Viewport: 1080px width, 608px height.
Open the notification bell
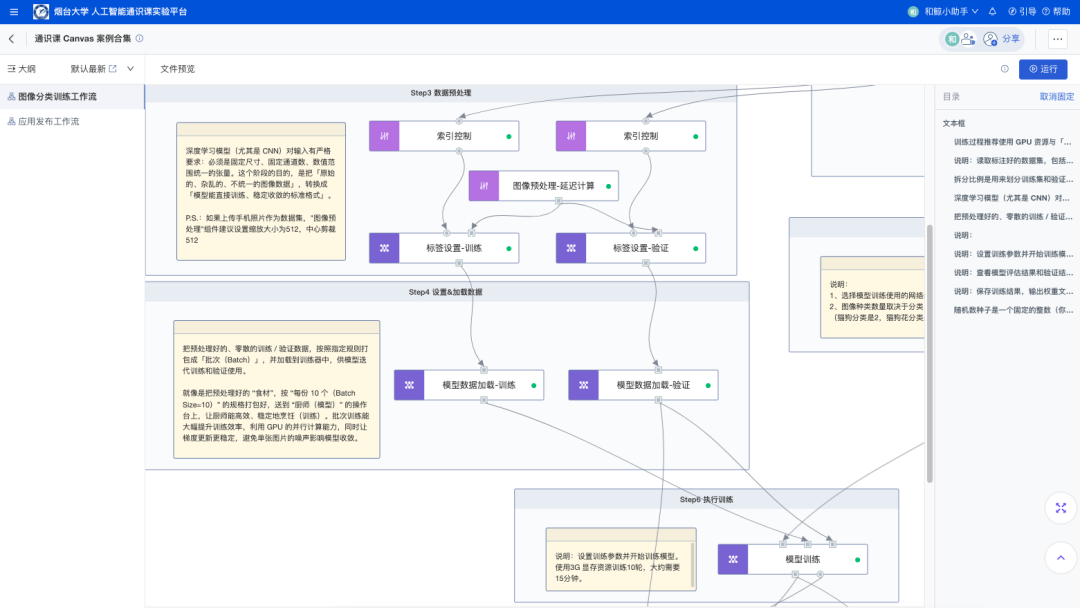tap(992, 12)
